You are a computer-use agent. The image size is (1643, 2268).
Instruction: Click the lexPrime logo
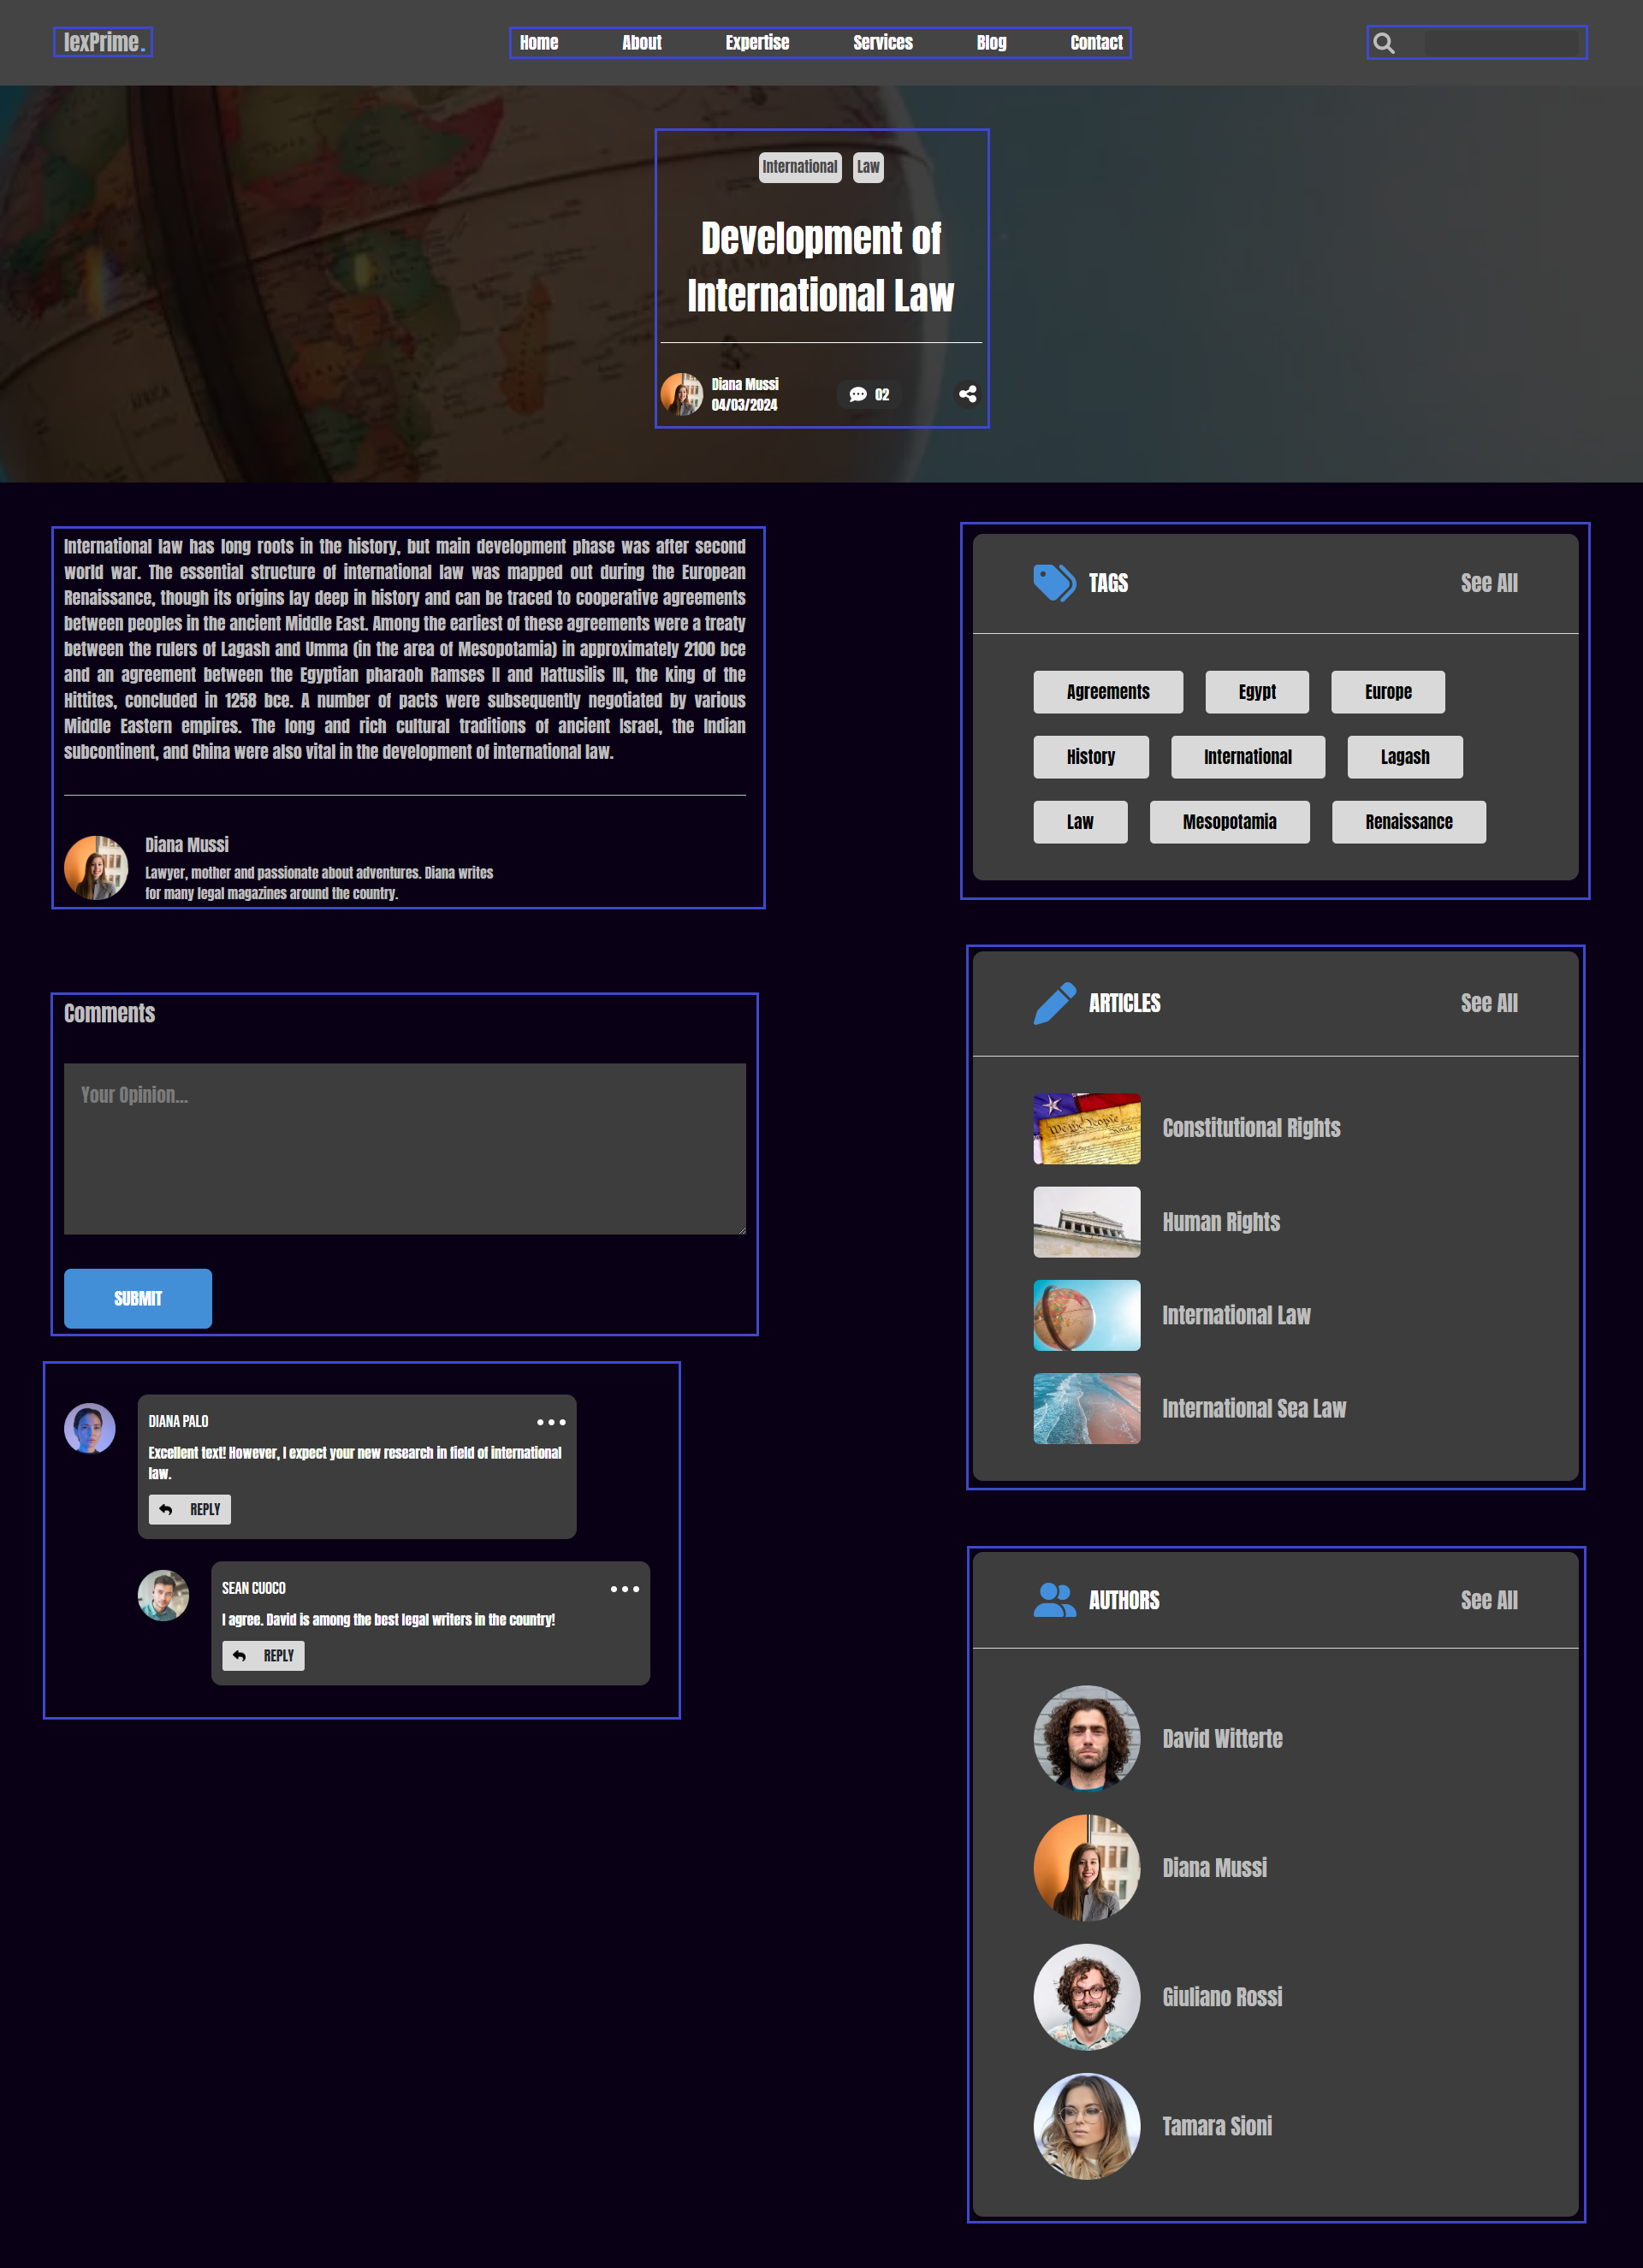[x=103, y=42]
